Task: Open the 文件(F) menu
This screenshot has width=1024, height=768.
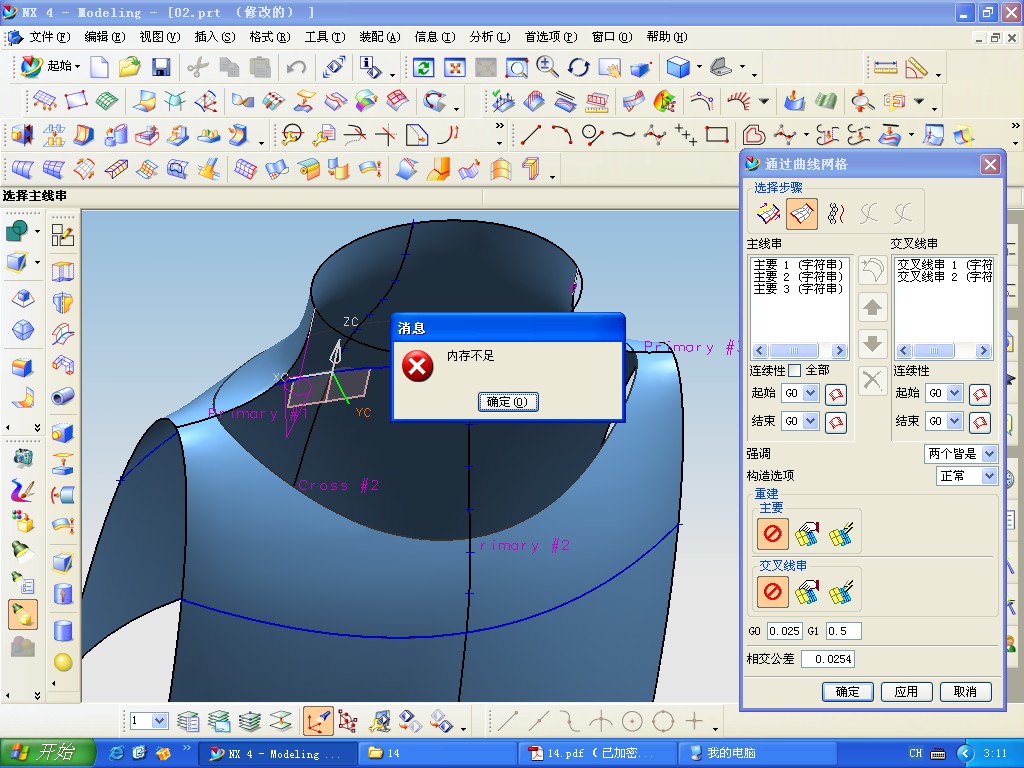Action: (50, 37)
